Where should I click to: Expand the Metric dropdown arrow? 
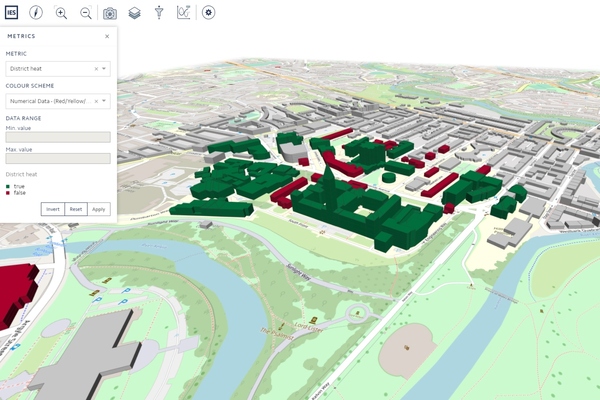click(105, 69)
